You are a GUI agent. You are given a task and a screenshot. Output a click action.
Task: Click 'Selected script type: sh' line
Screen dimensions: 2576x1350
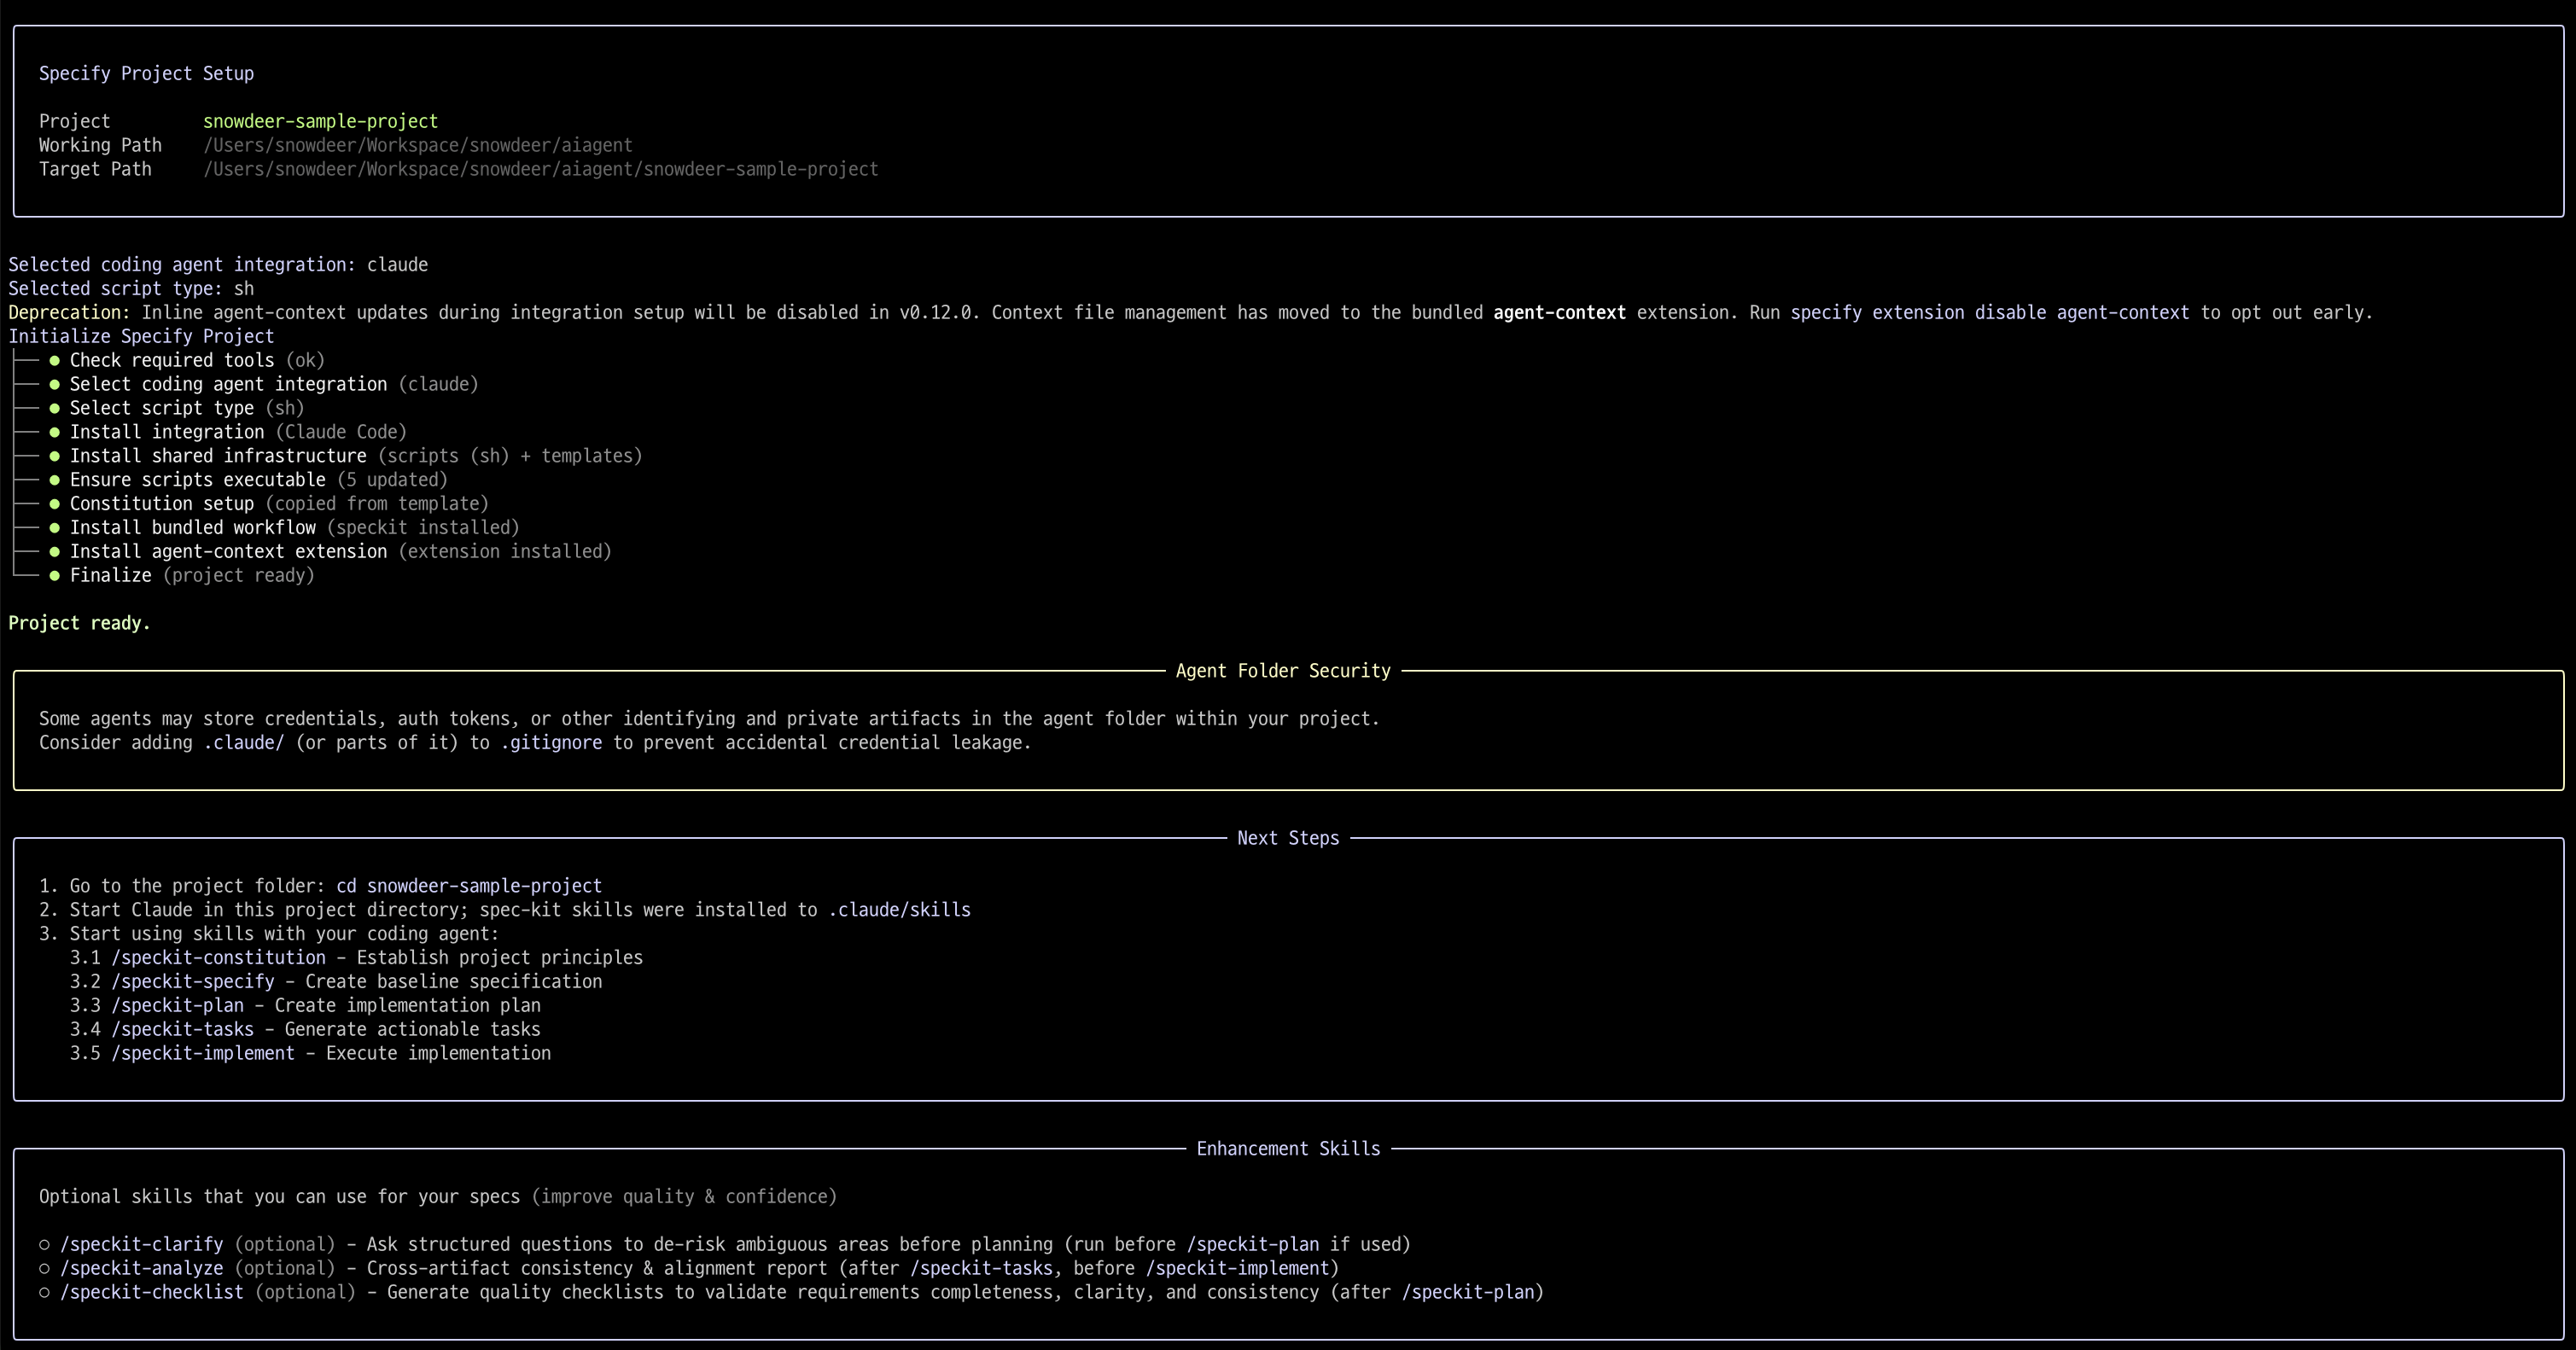[131, 289]
